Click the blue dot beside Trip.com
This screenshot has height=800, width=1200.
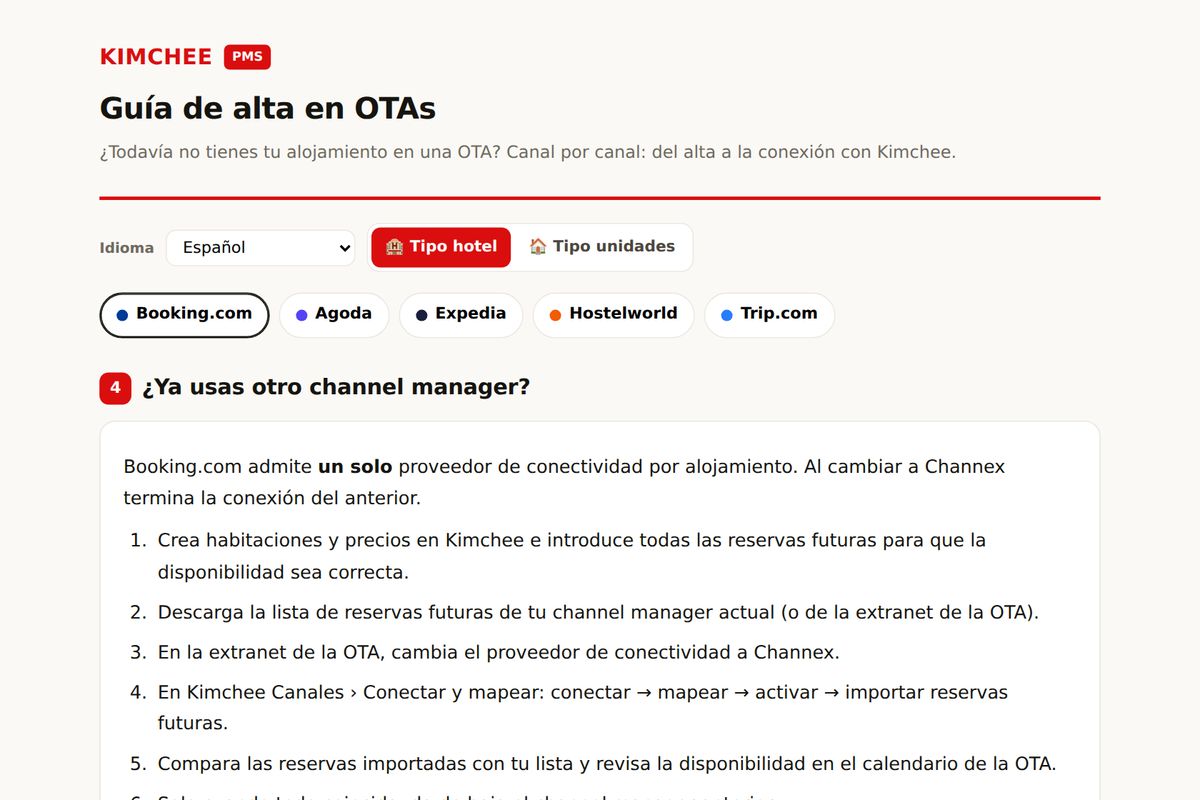[726, 315]
